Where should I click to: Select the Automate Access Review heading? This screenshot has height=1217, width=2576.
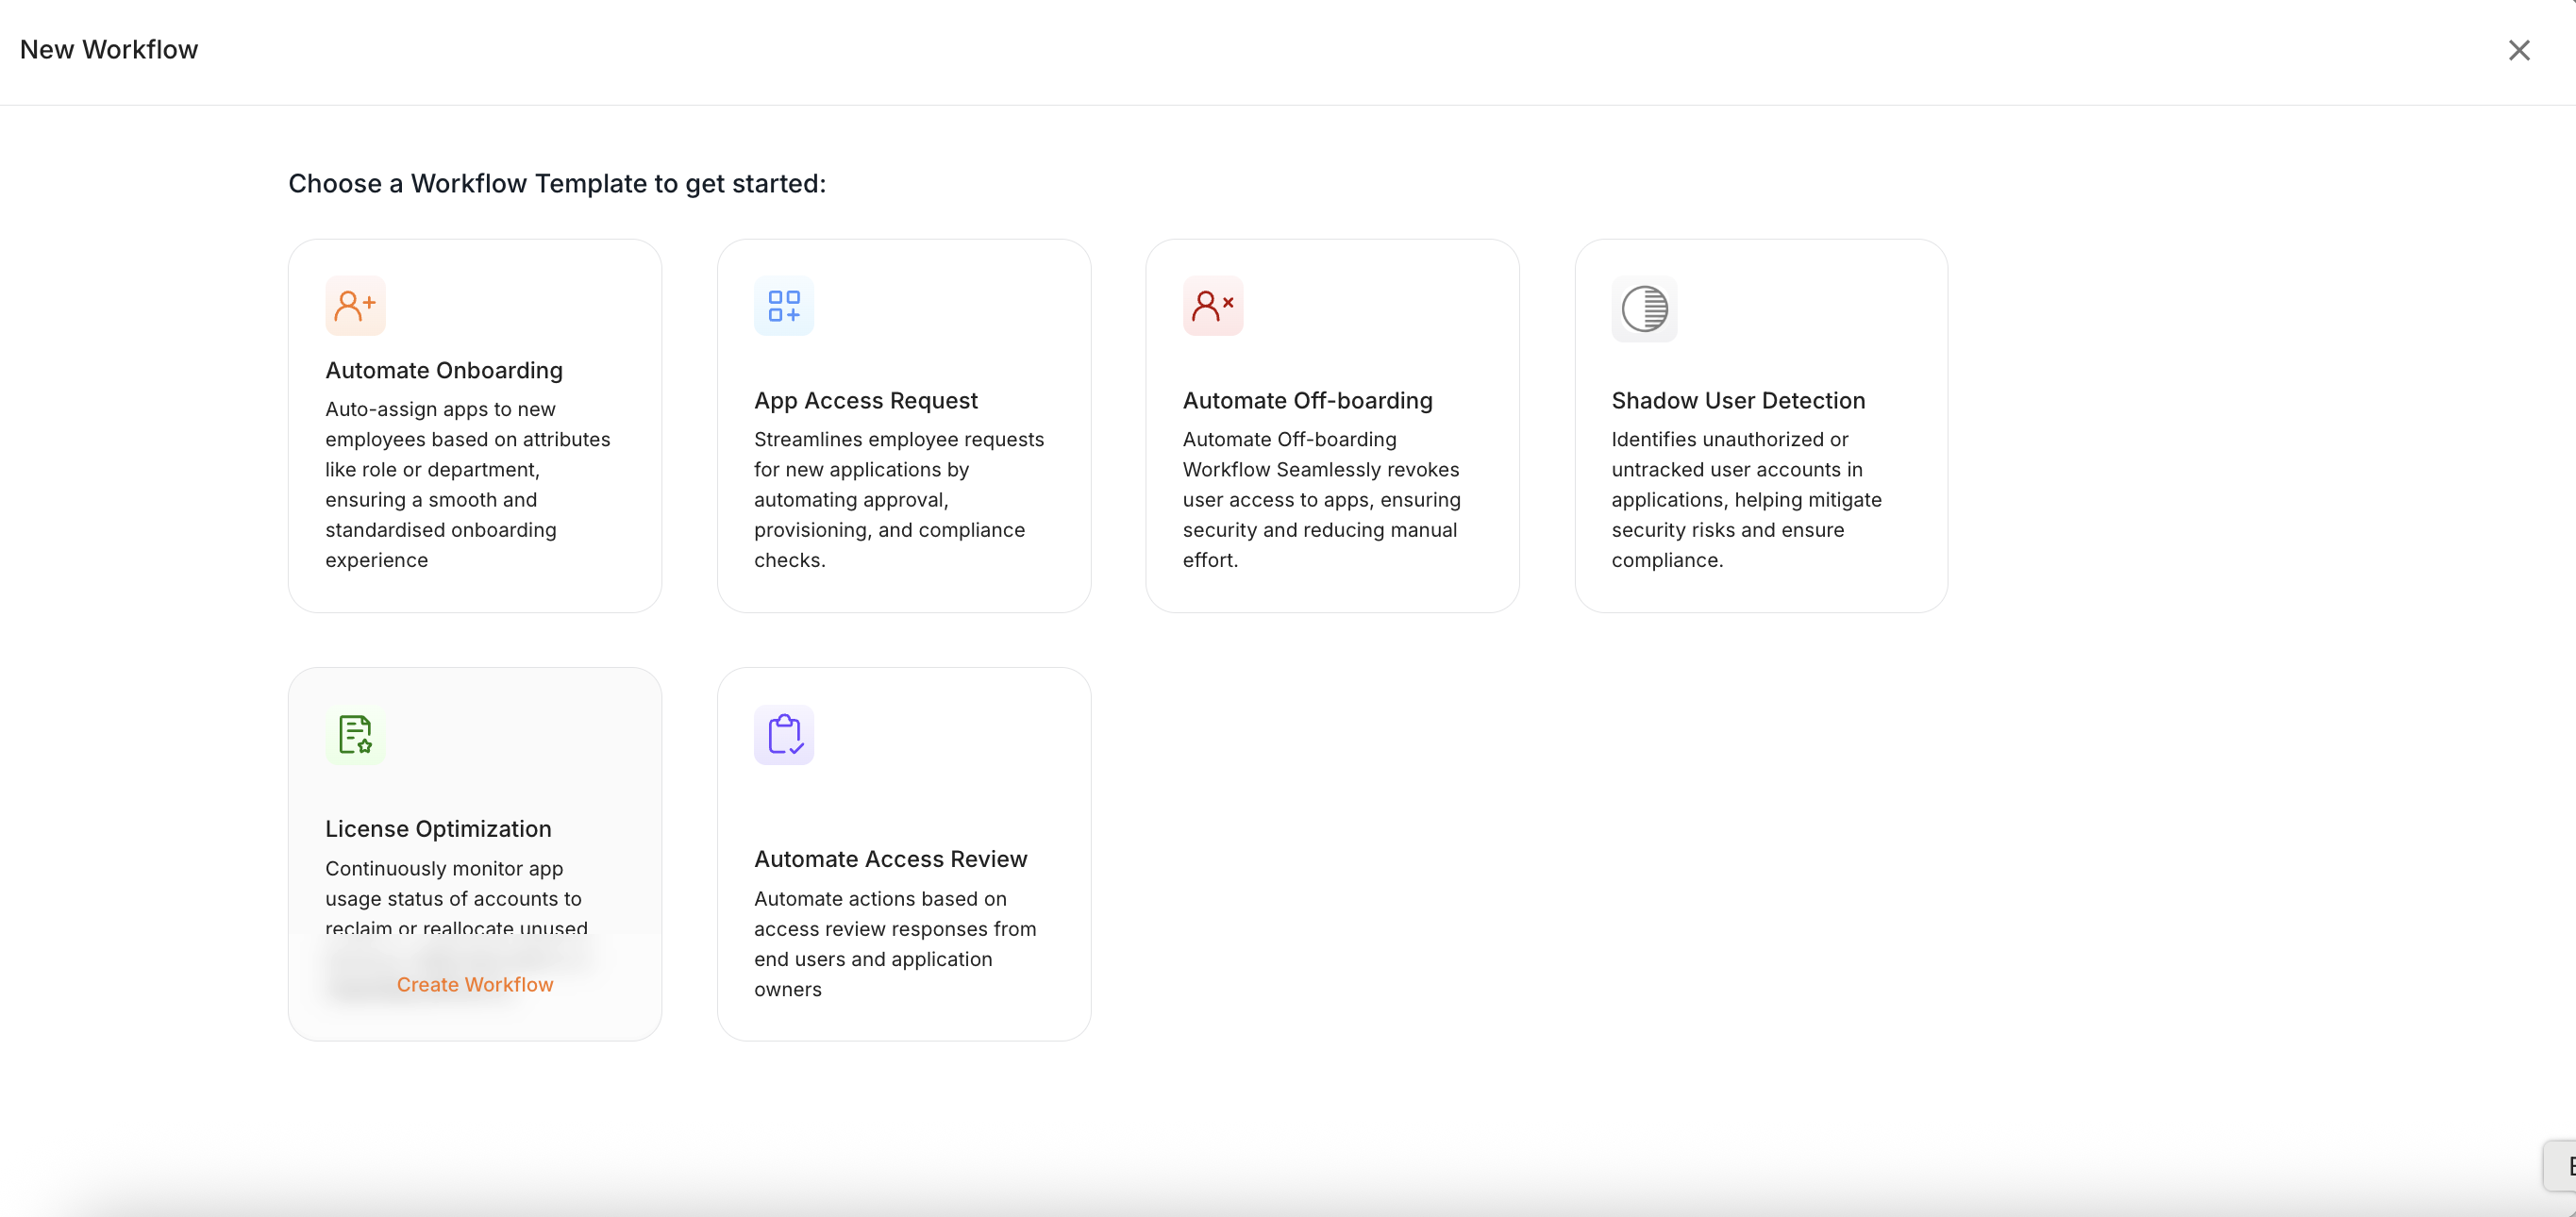pos(890,858)
